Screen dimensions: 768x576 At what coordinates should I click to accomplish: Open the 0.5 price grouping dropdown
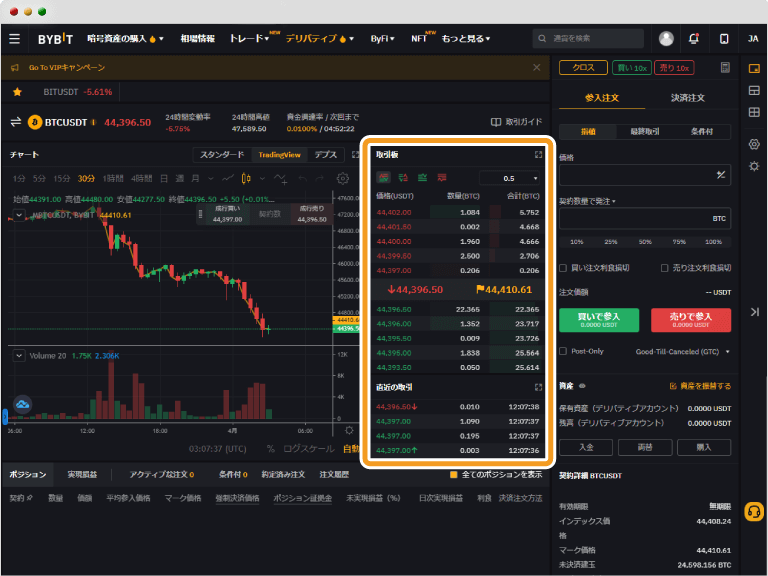(509, 178)
